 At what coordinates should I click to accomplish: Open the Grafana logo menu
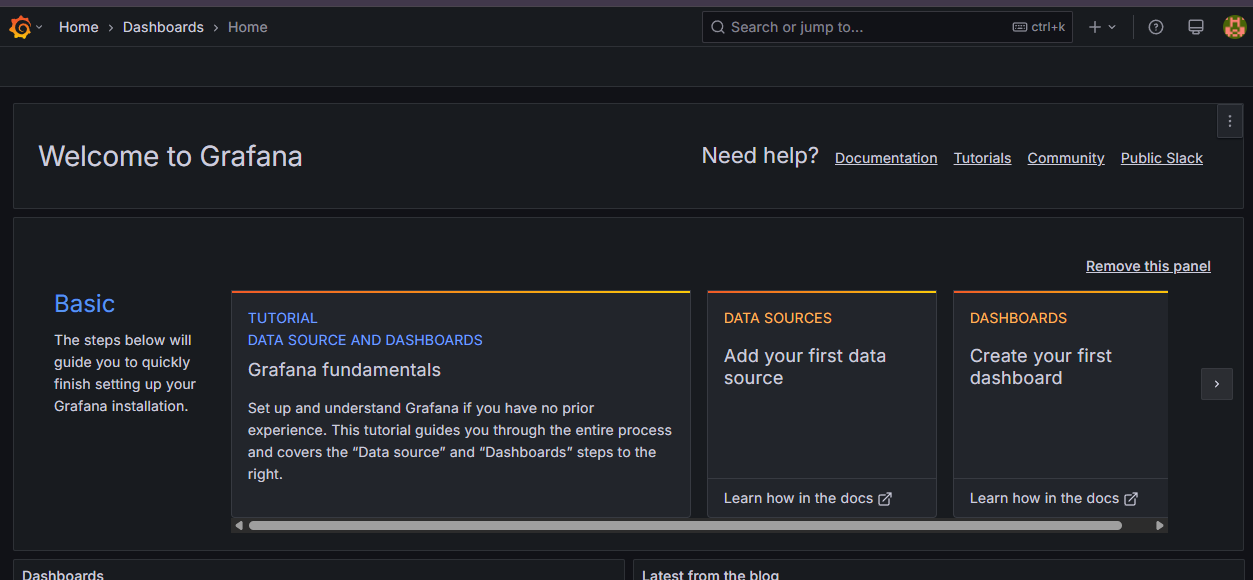point(20,27)
